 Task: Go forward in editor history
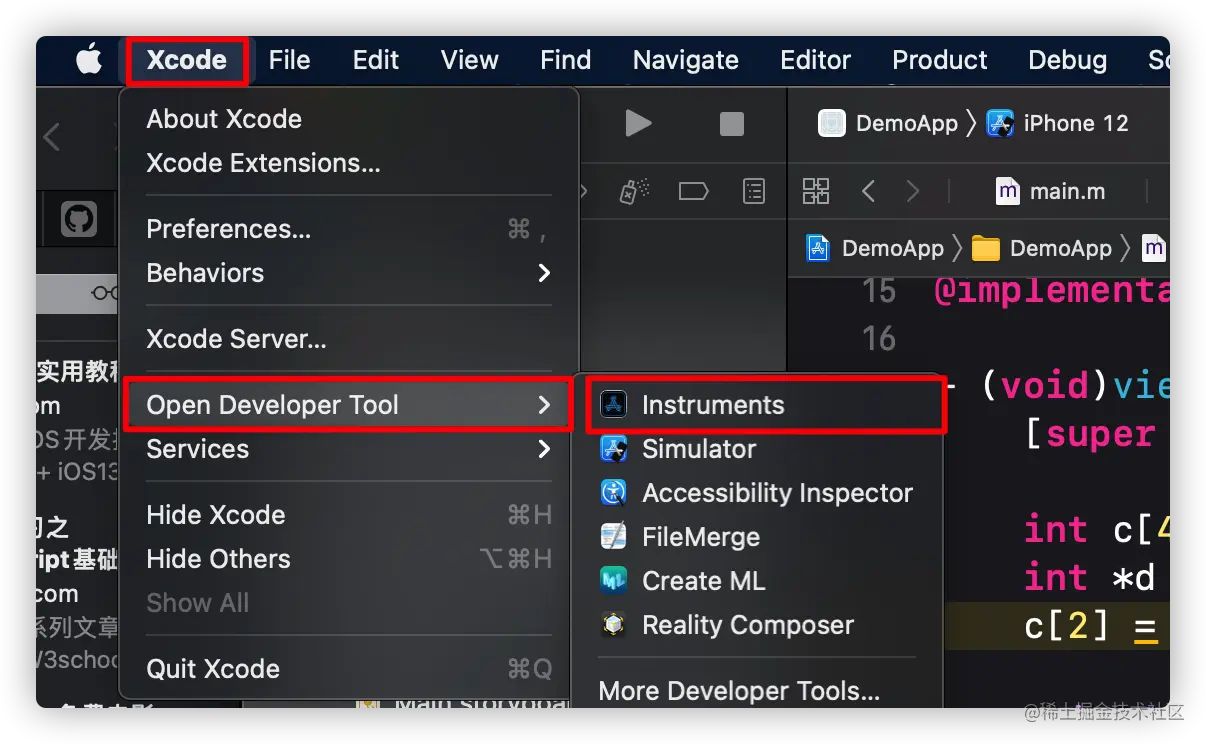[912, 191]
